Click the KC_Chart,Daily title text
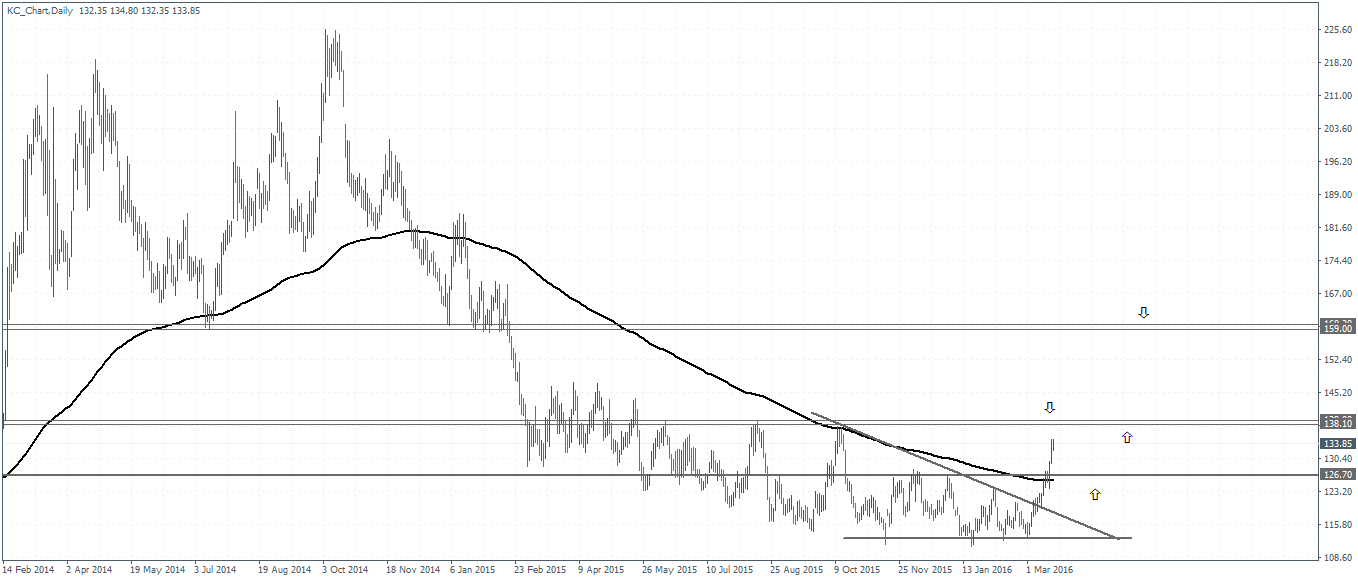The height and width of the screenshot is (581, 1358). click(x=40, y=10)
